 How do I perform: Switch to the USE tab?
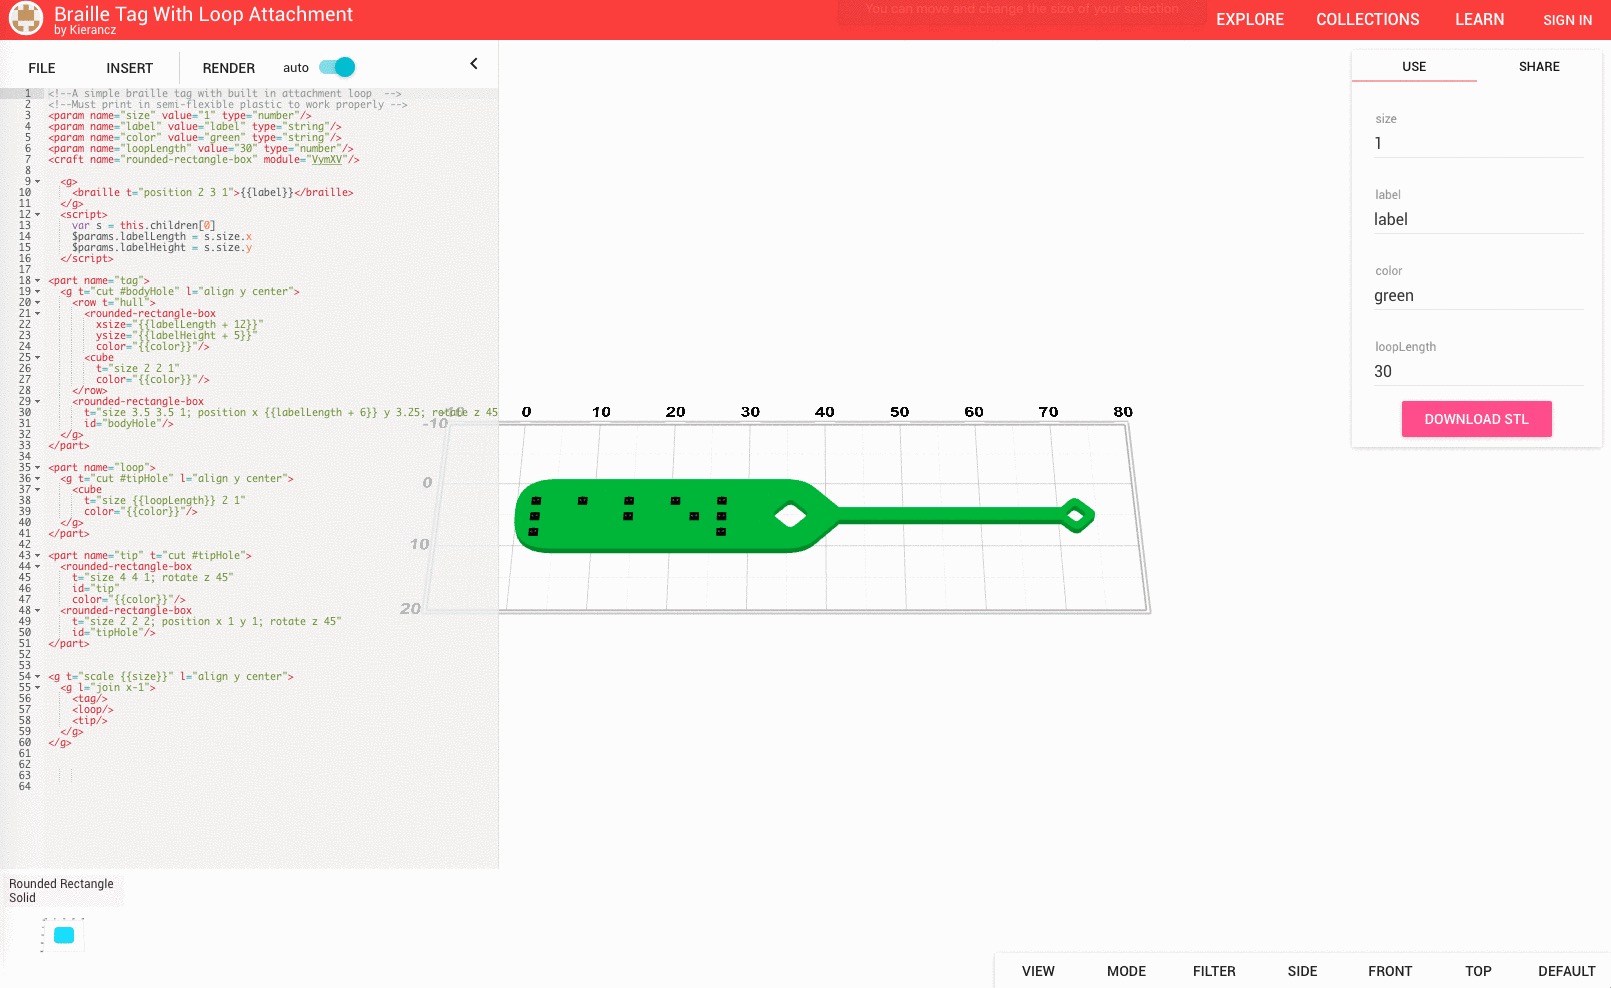tap(1414, 66)
